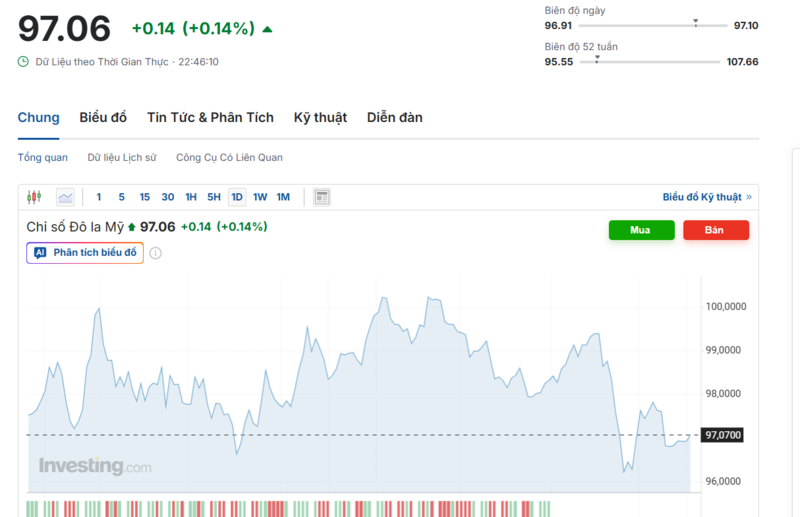Open the chart layout/news panel icon
The height and width of the screenshot is (517, 800).
(321, 197)
